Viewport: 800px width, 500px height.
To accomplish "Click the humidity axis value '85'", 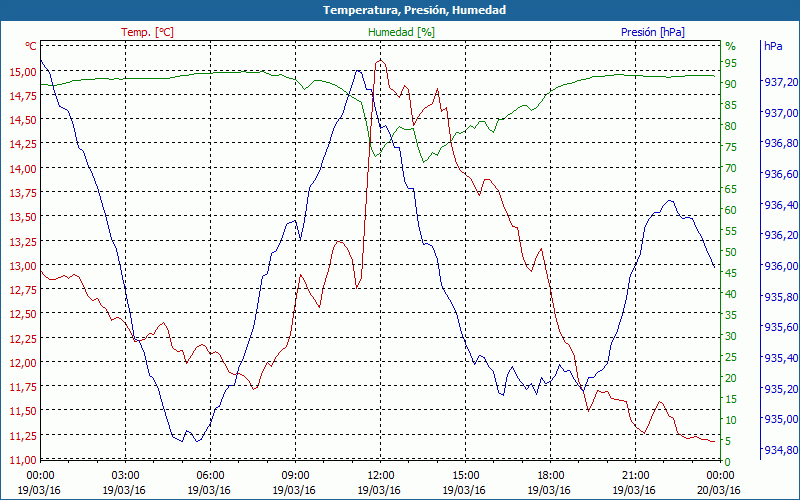I will (x=731, y=105).
